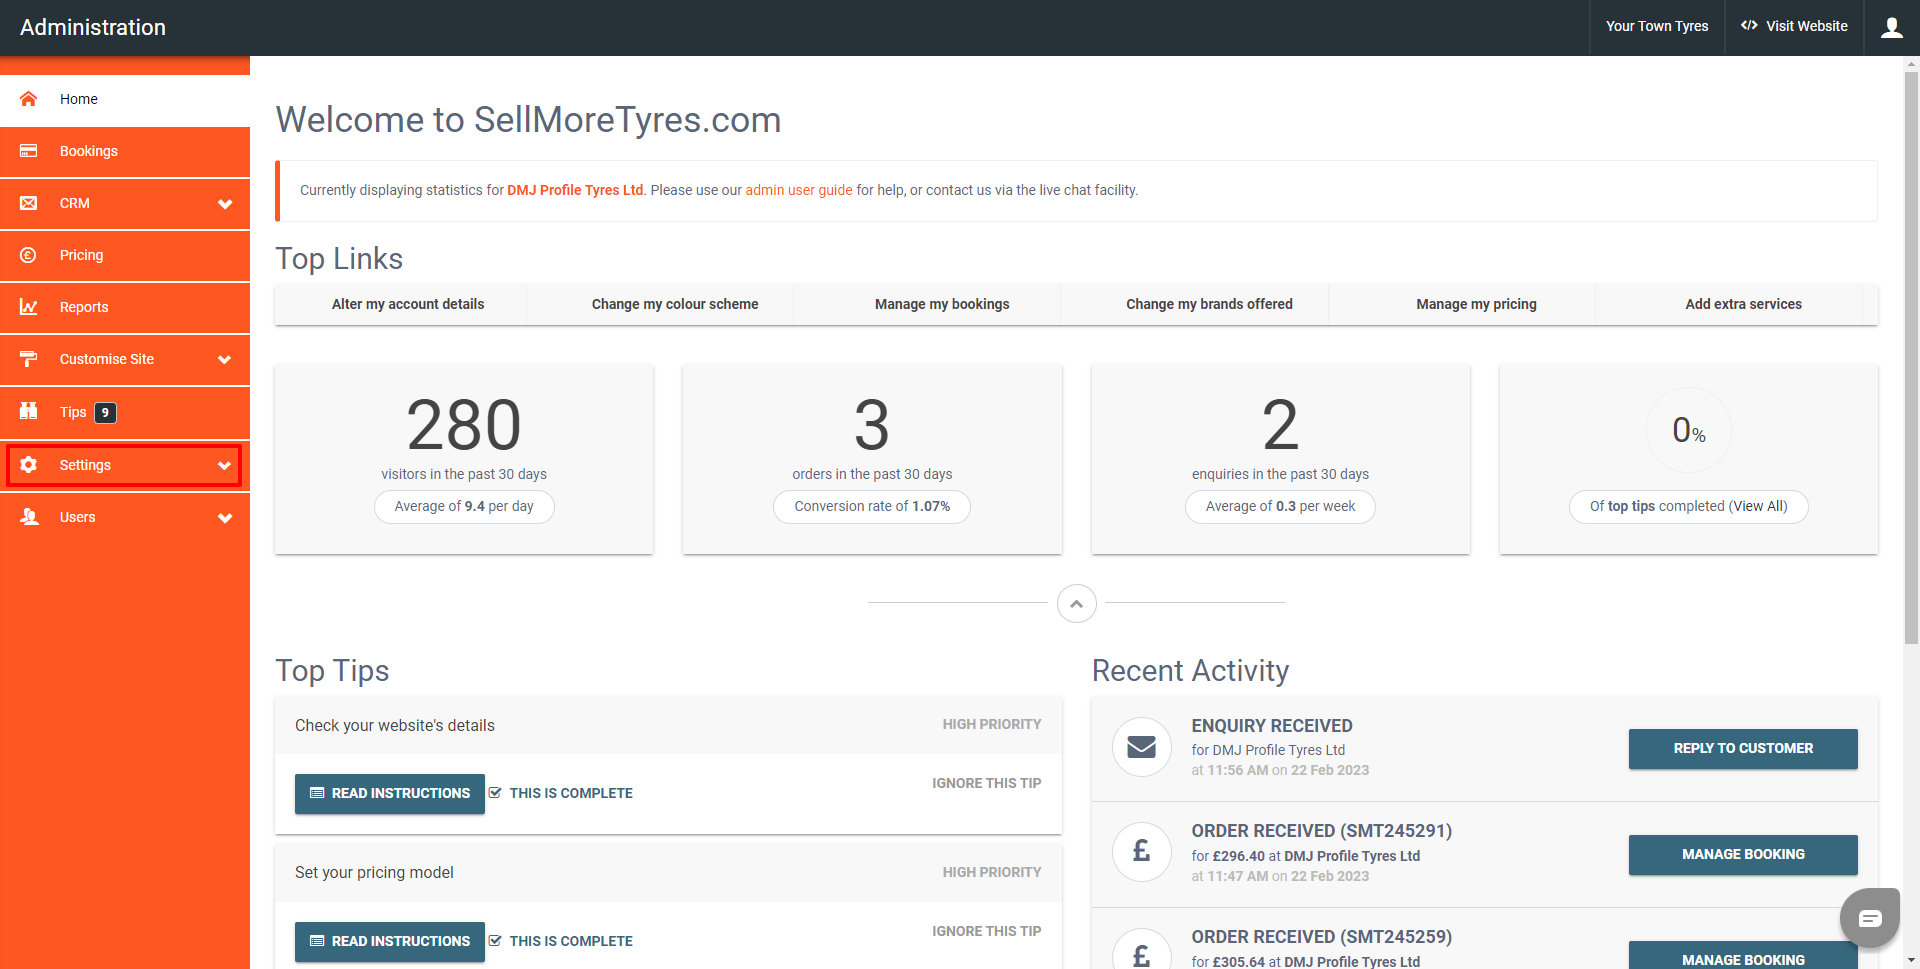
Task: Click Read Instructions for website details tip
Action: pyautogui.click(x=390, y=793)
